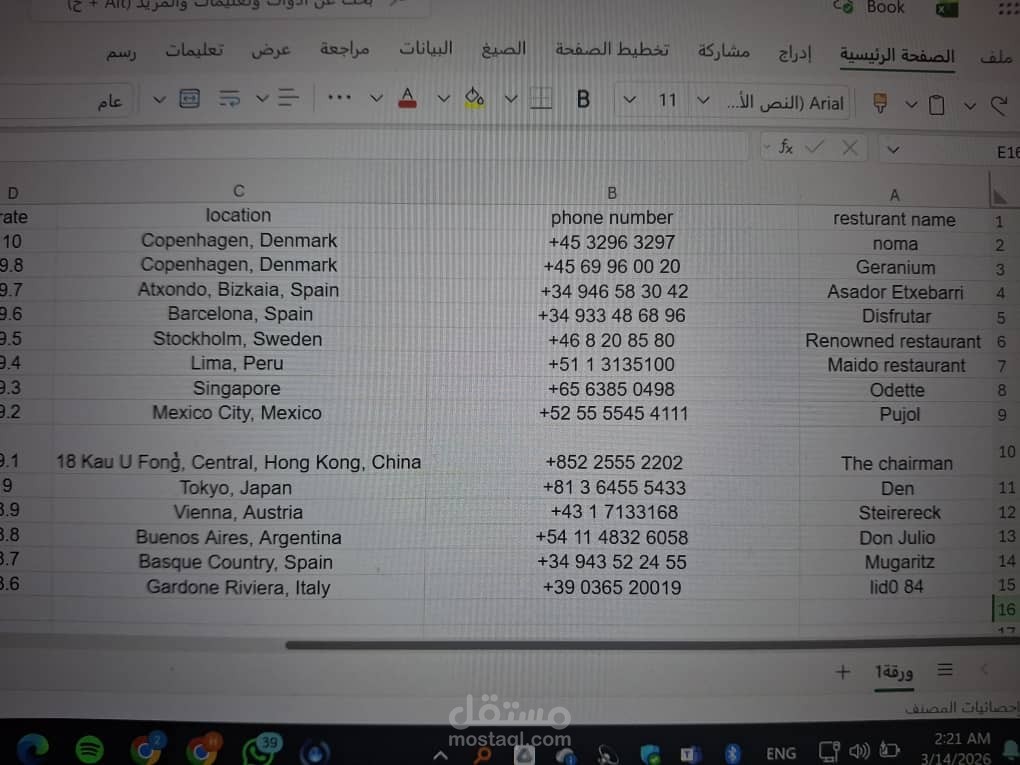
Task: Click the horizontal scrollbar
Action: click(x=652, y=645)
